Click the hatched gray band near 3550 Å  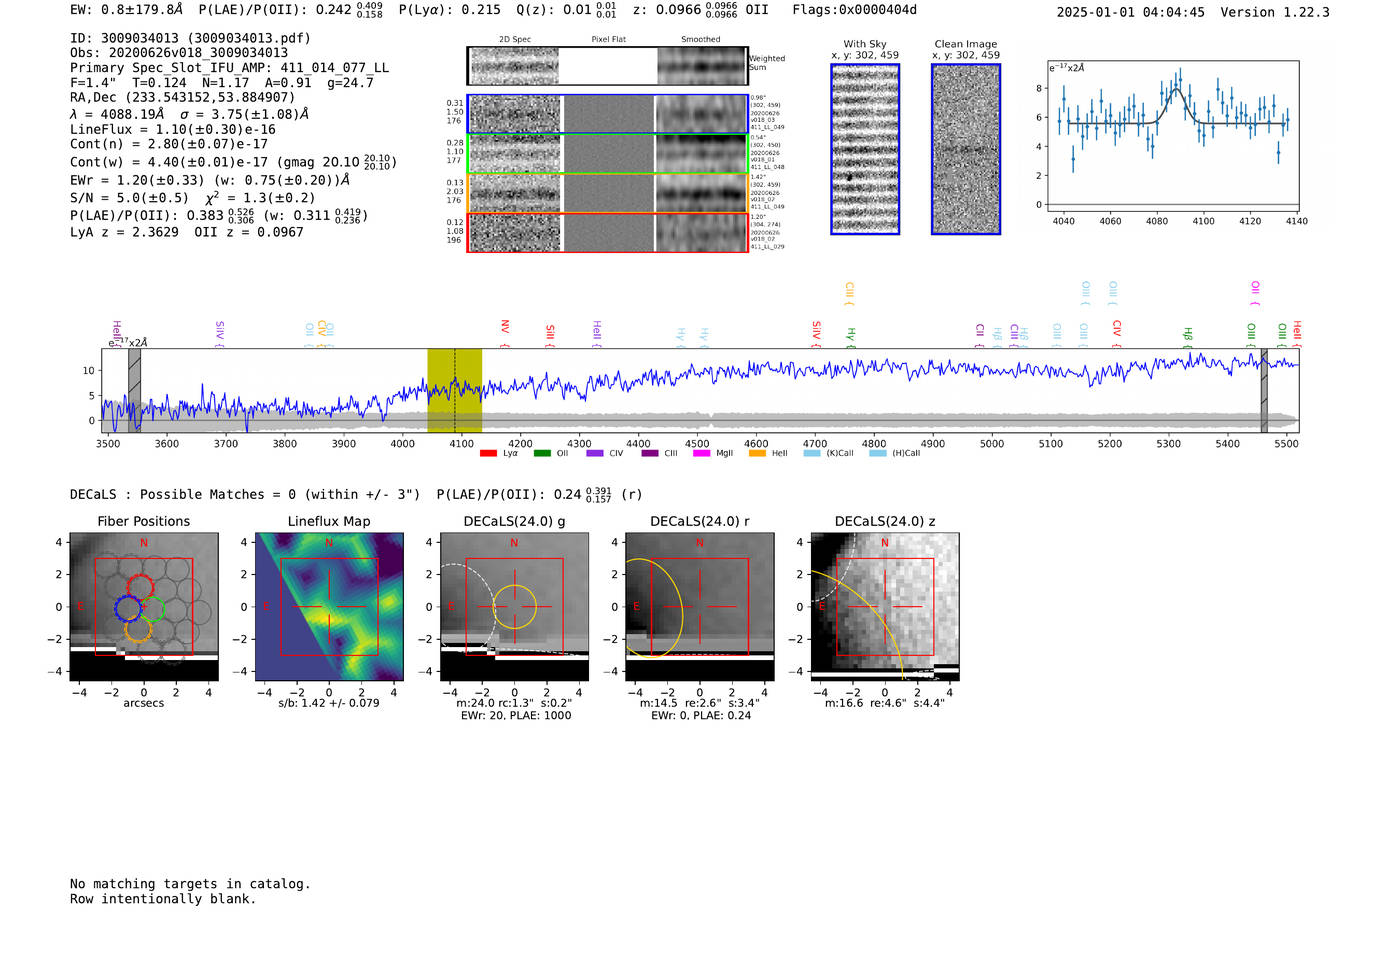click(135, 390)
